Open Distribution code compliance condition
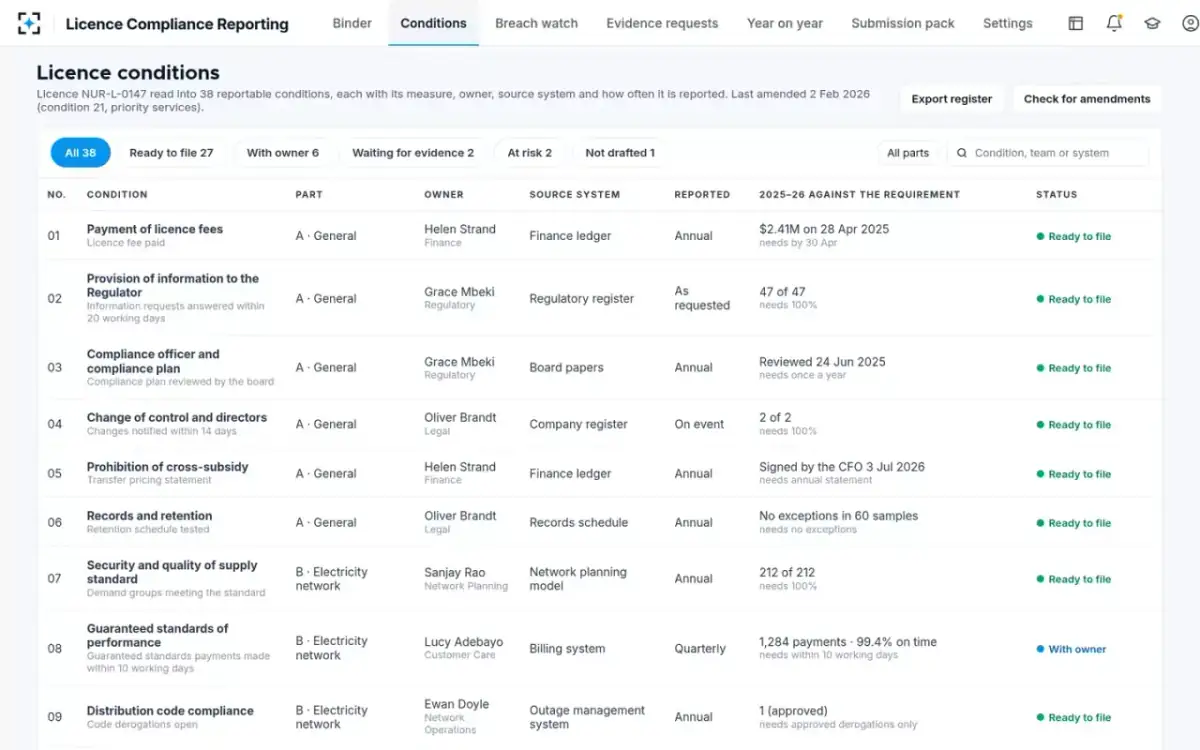The width and height of the screenshot is (1200, 750). (x=170, y=710)
